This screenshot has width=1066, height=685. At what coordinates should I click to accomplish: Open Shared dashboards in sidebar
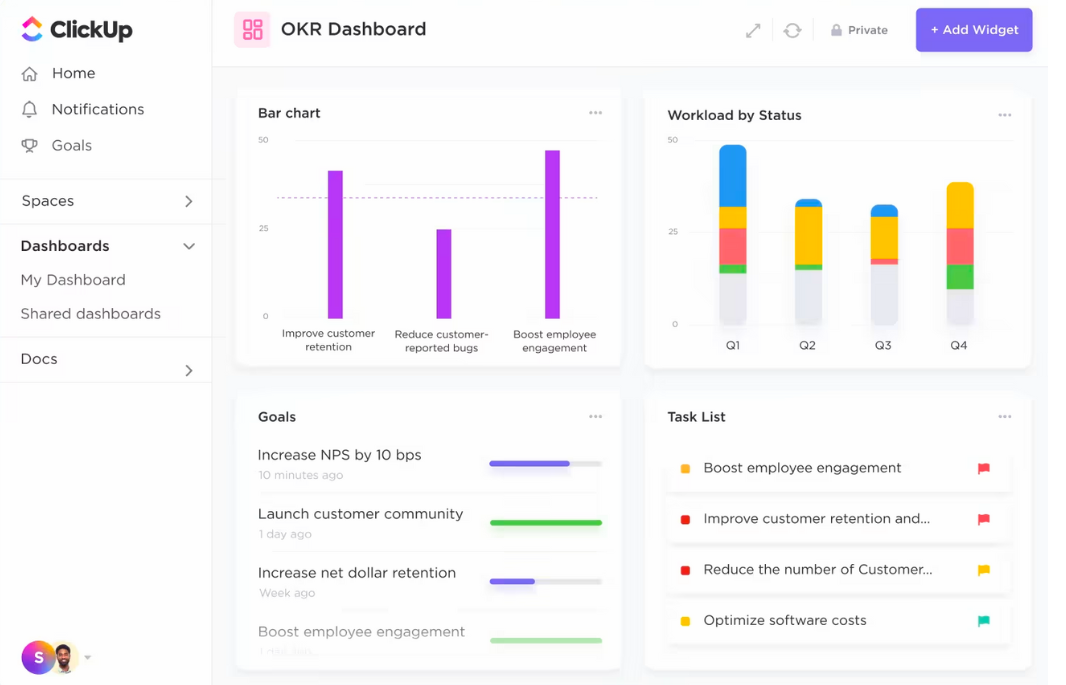pyautogui.click(x=90, y=314)
